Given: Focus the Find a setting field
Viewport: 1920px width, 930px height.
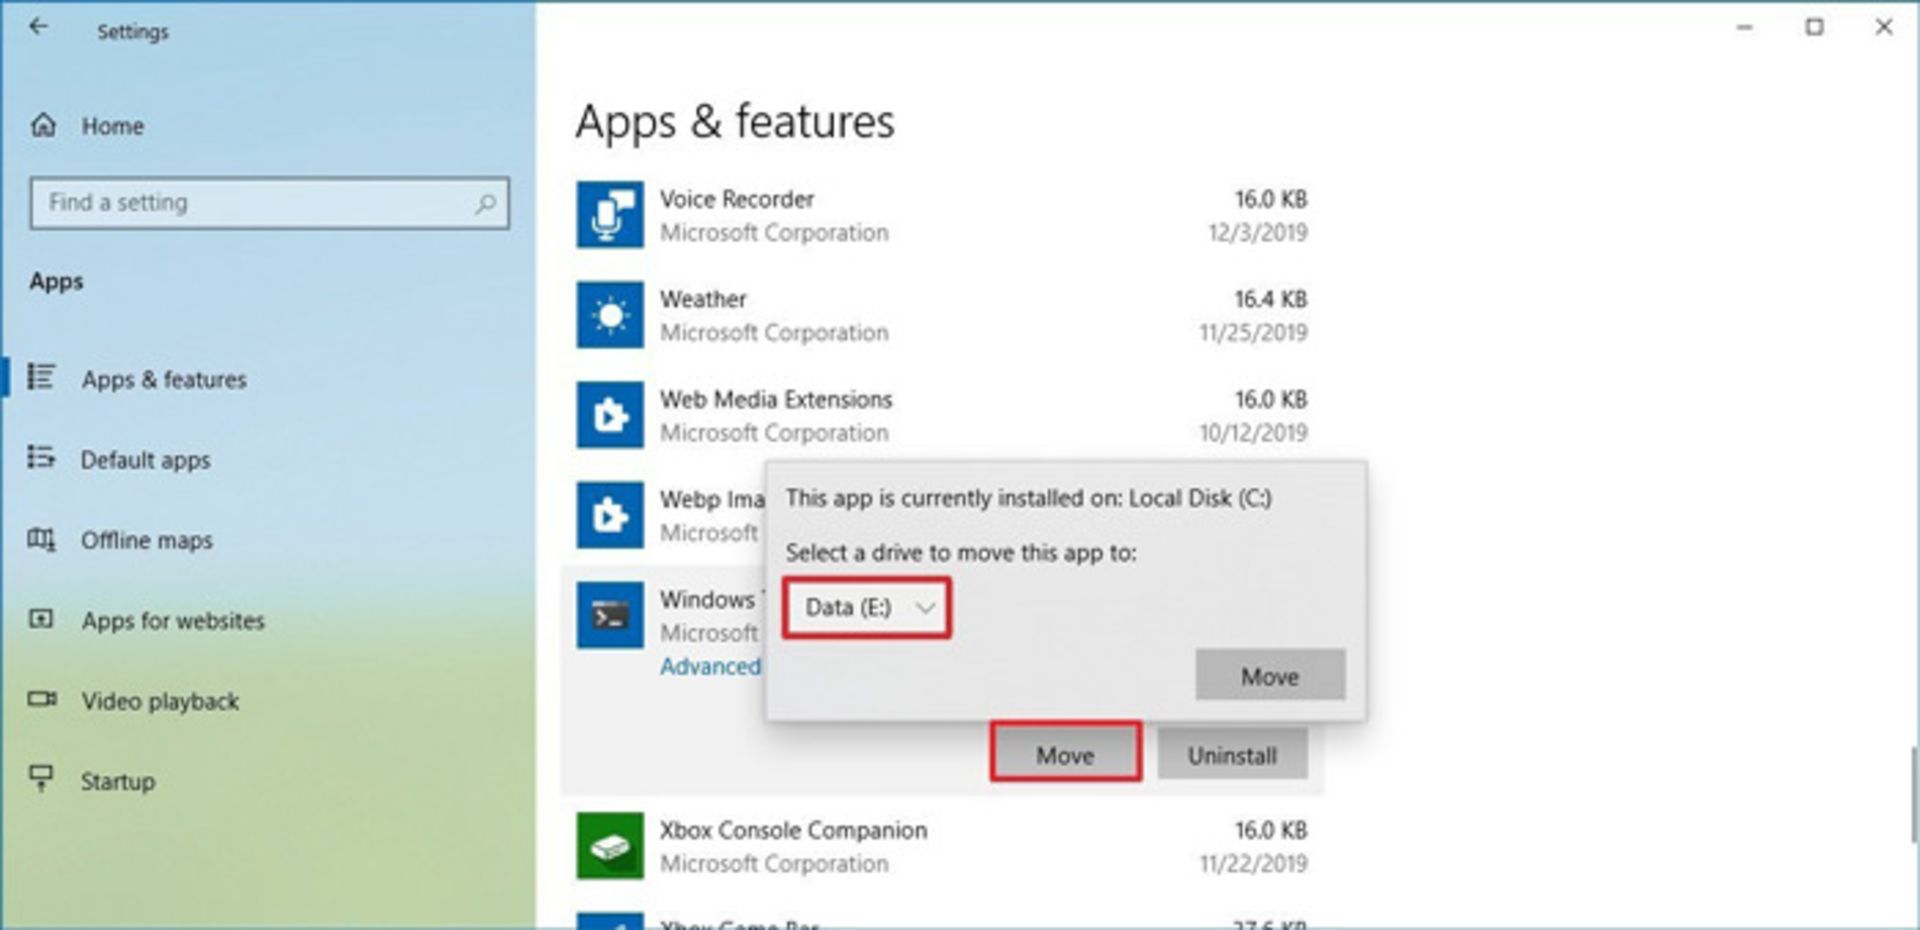Looking at the screenshot, I should pos(269,203).
